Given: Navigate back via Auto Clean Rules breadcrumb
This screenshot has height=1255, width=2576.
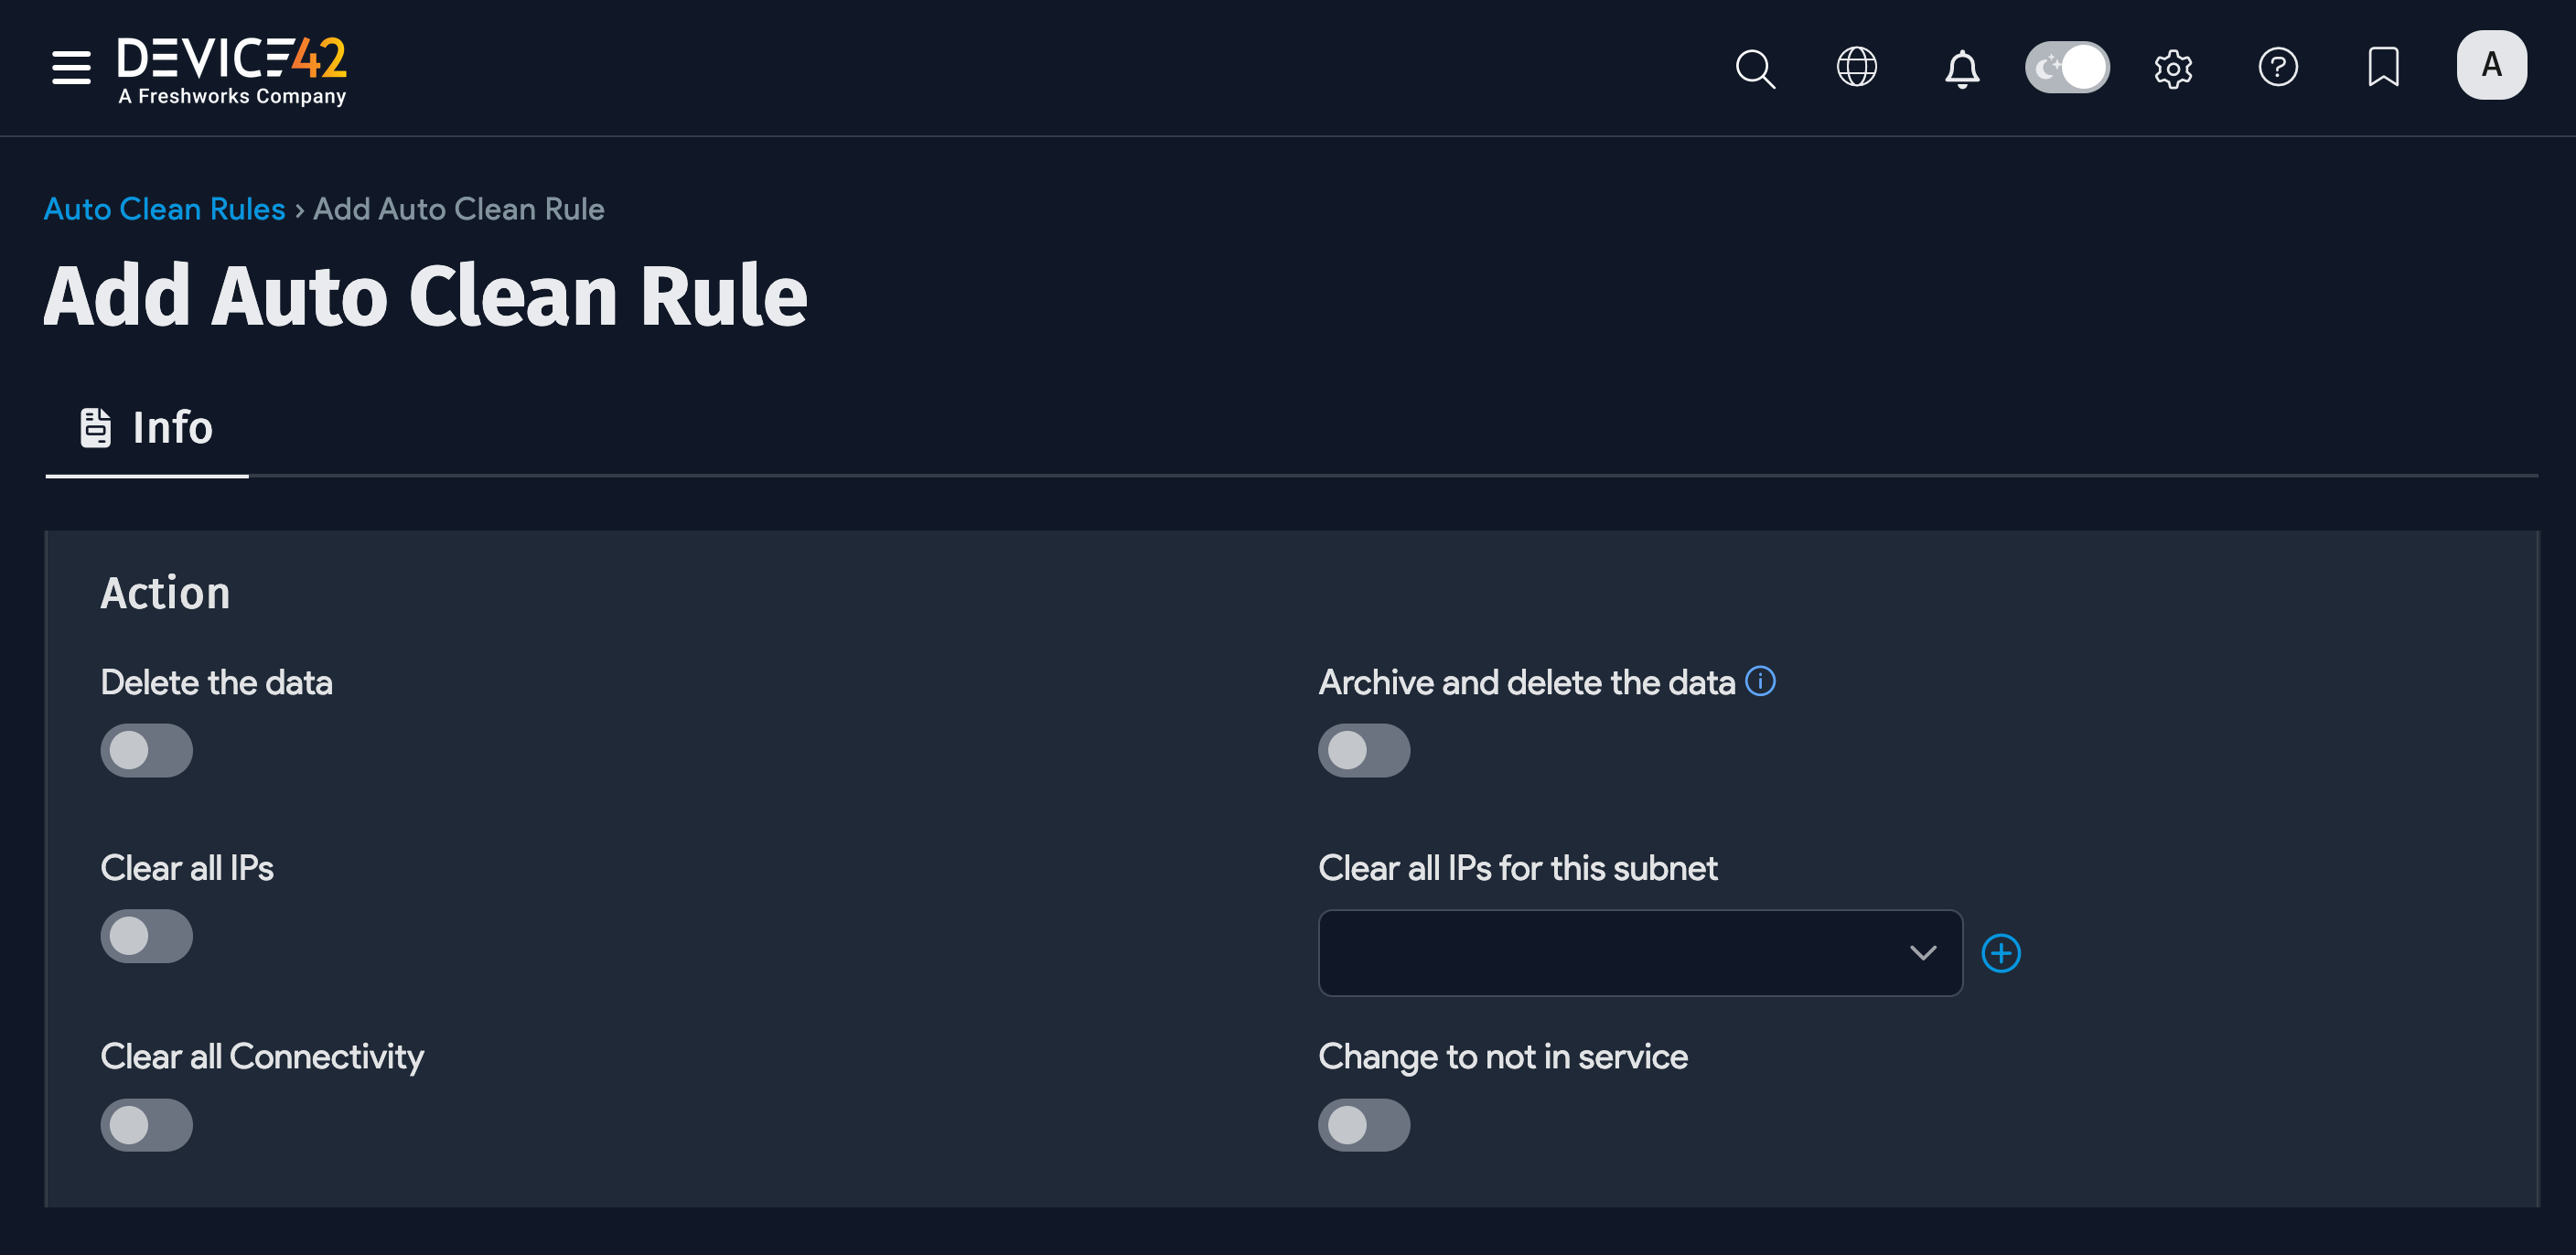Looking at the screenshot, I should [164, 208].
